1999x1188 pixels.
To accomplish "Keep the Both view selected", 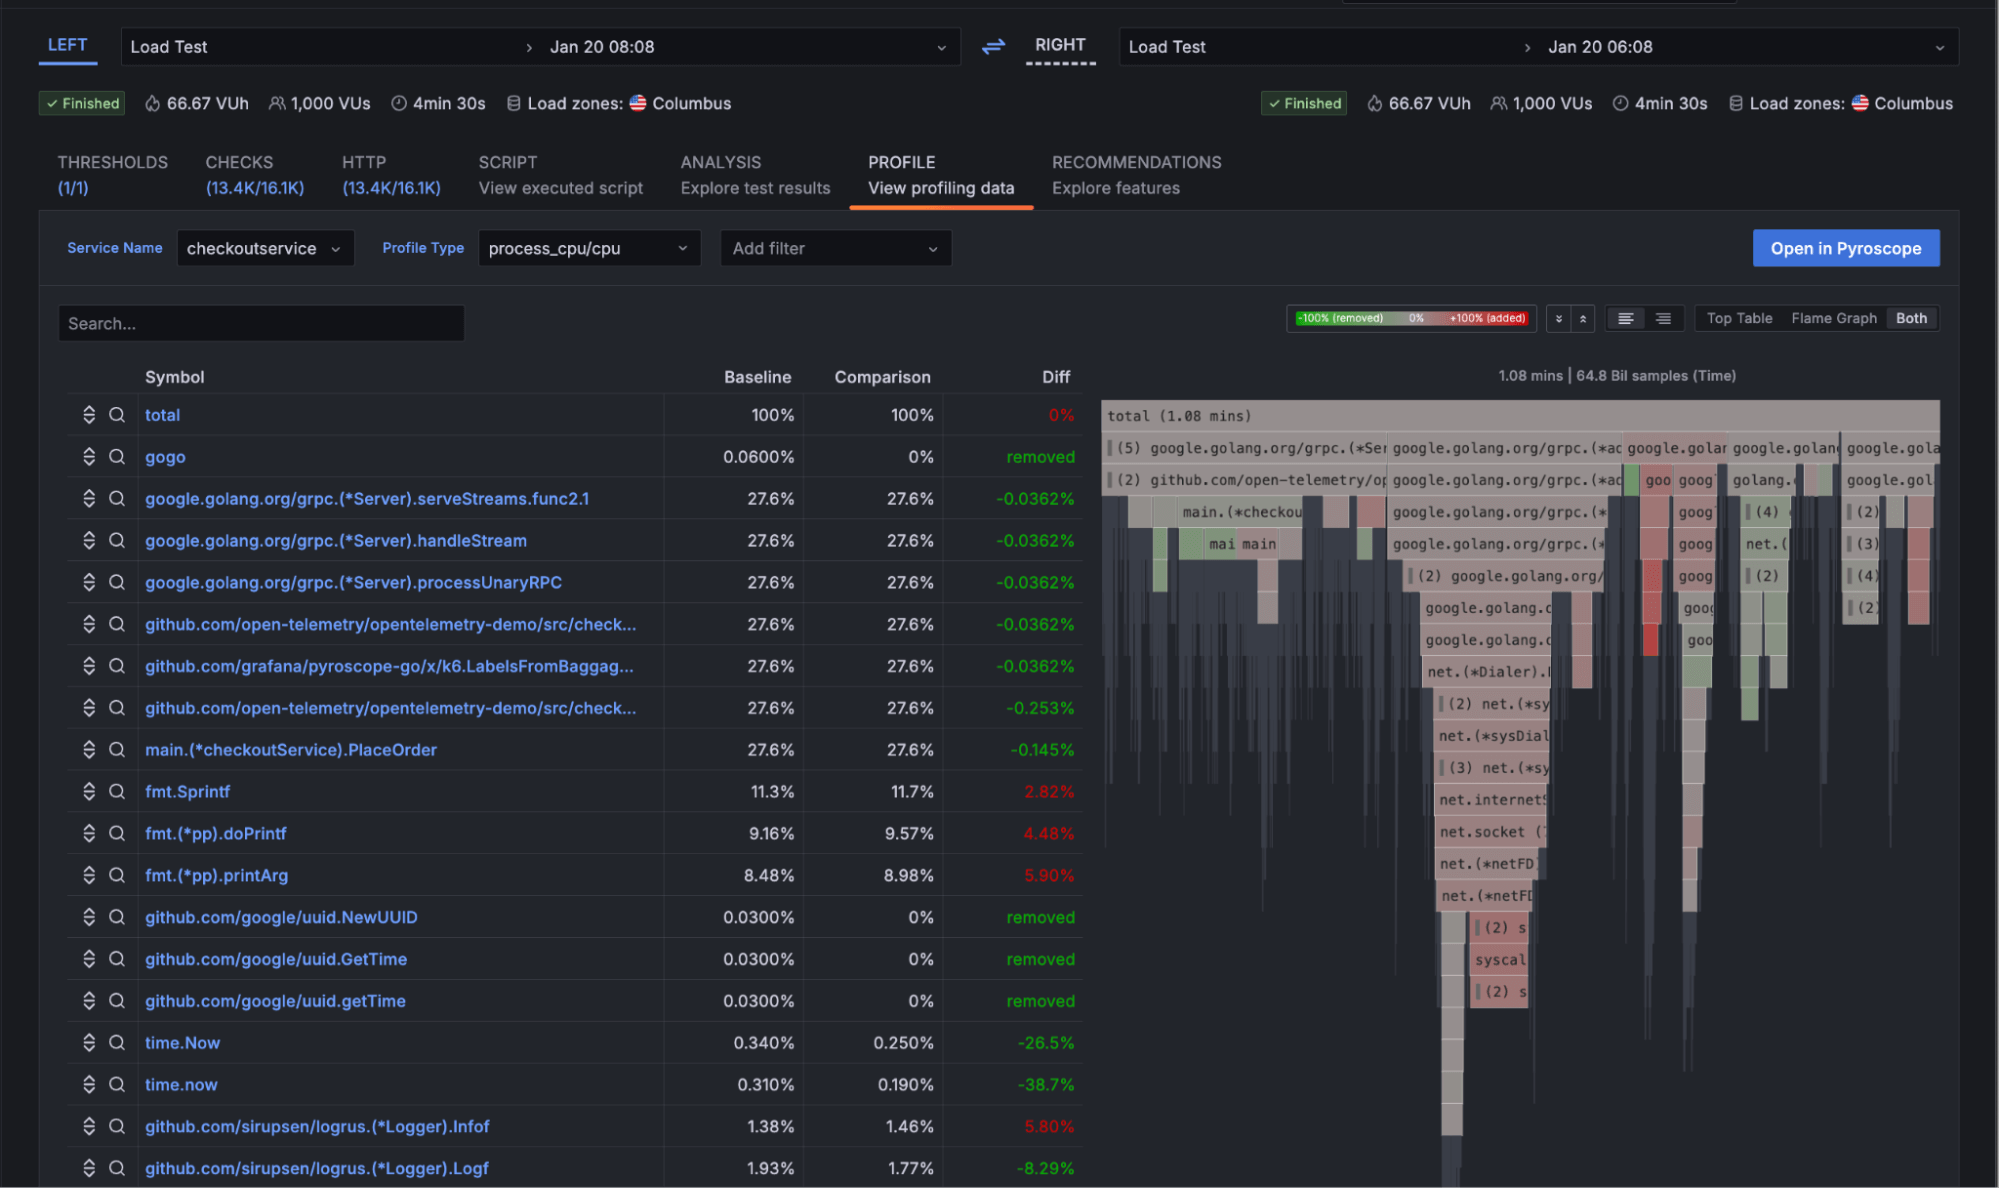I will tap(1911, 318).
